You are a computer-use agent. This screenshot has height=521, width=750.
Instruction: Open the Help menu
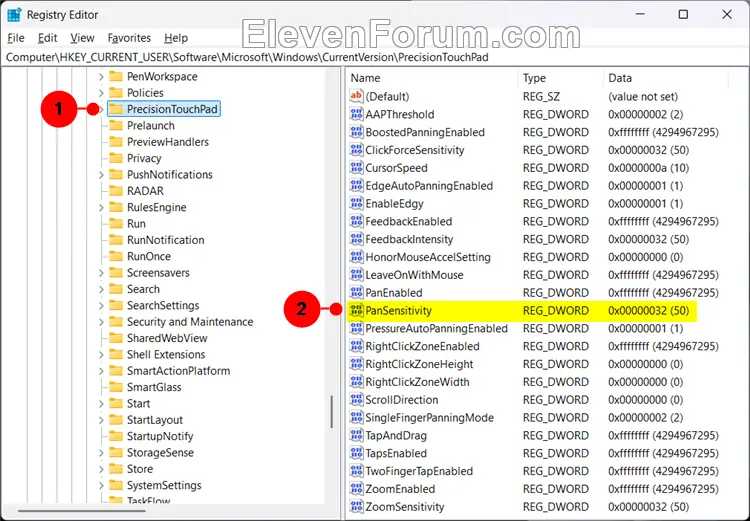point(176,38)
